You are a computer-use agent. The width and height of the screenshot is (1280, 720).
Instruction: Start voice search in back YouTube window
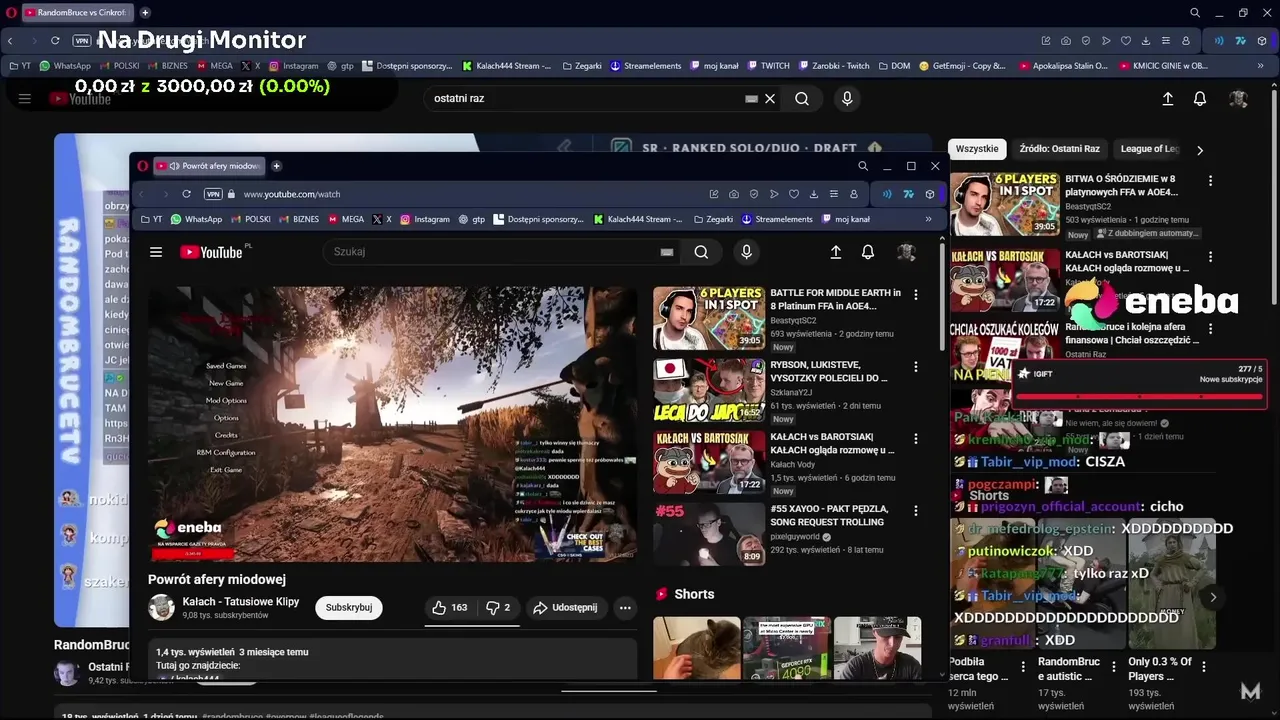click(847, 99)
